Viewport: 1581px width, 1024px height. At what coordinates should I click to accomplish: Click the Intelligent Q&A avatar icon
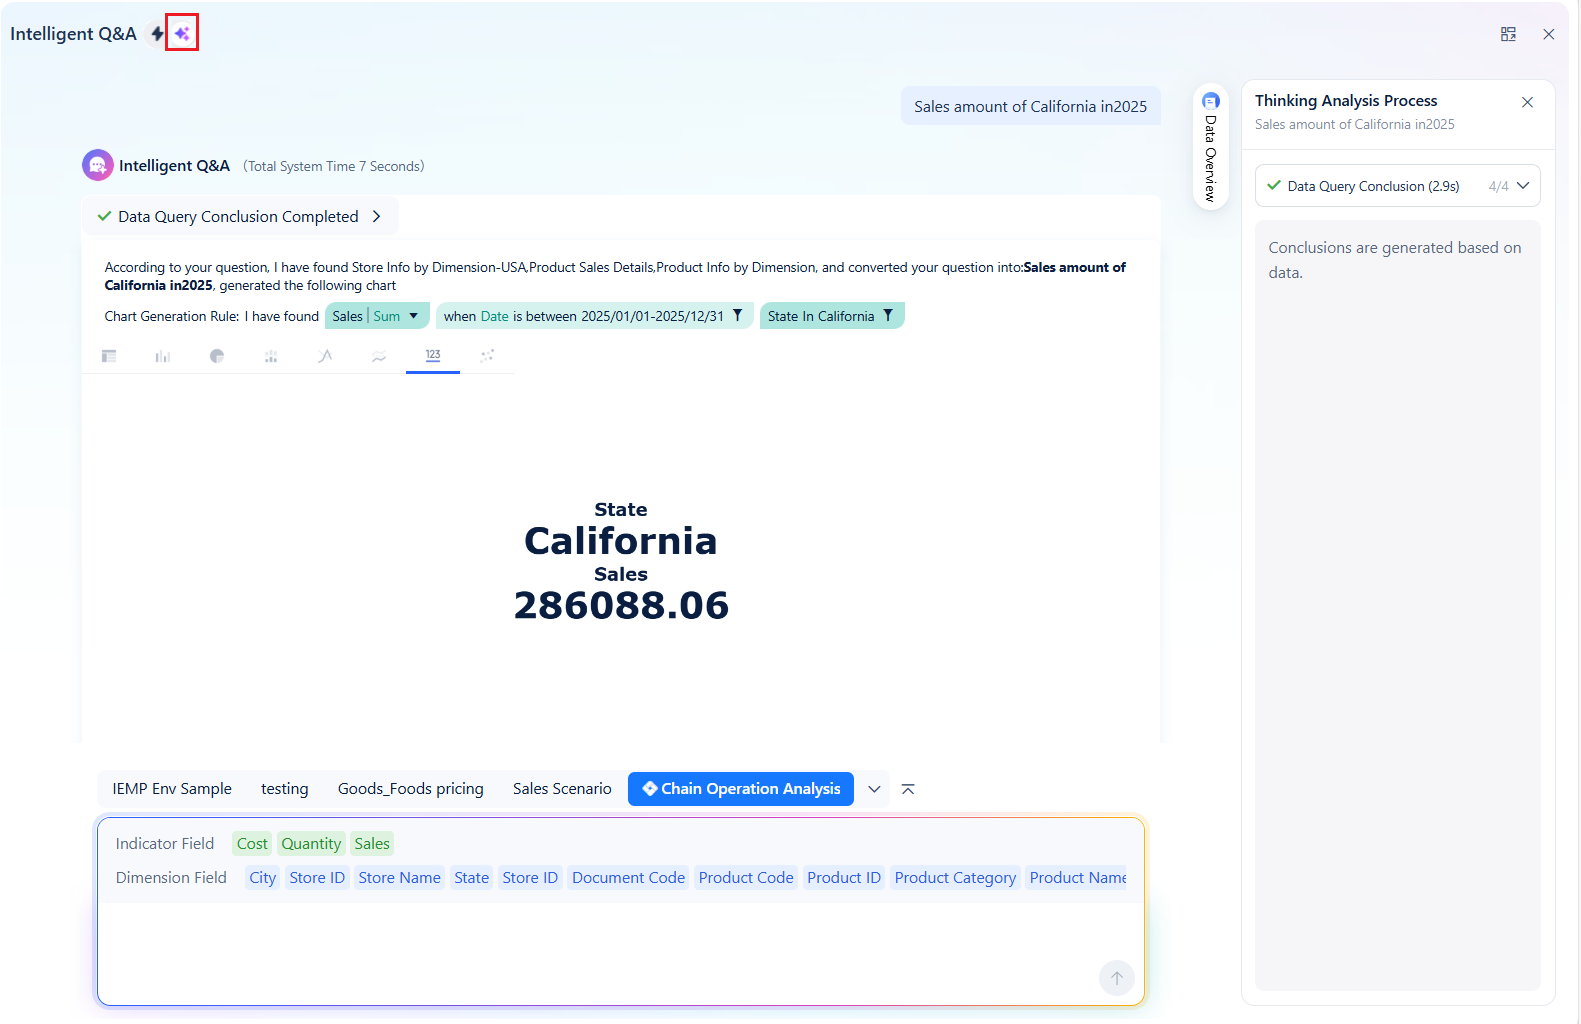pyautogui.click(x=98, y=165)
